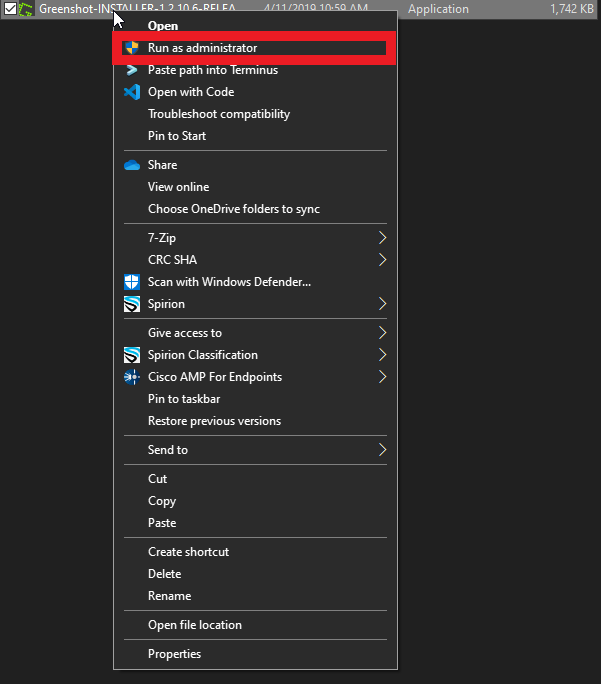The width and height of the screenshot is (601, 684).
Task: Select Run as administrator
Action: [254, 48]
